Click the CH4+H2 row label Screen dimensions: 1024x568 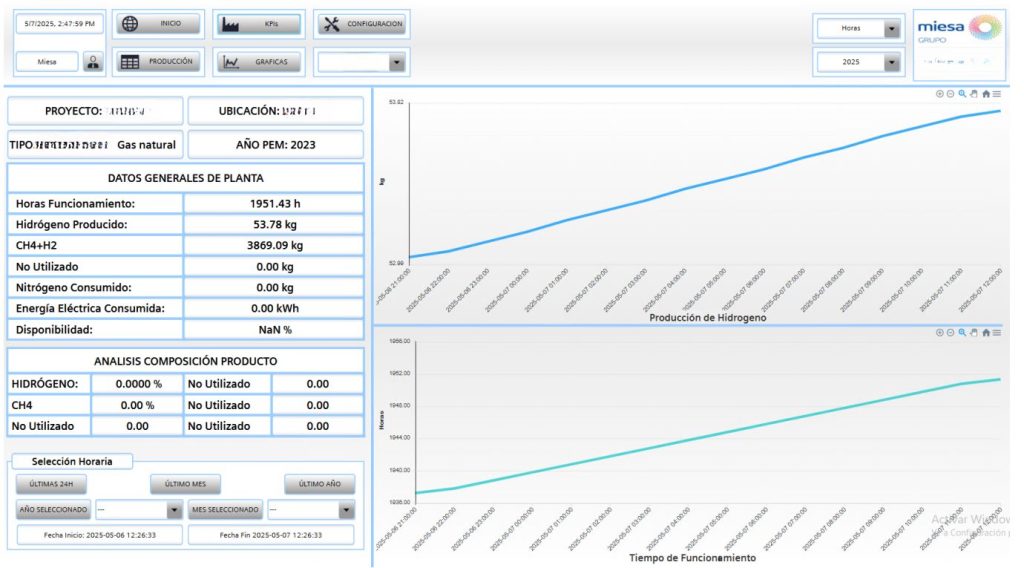coord(36,245)
